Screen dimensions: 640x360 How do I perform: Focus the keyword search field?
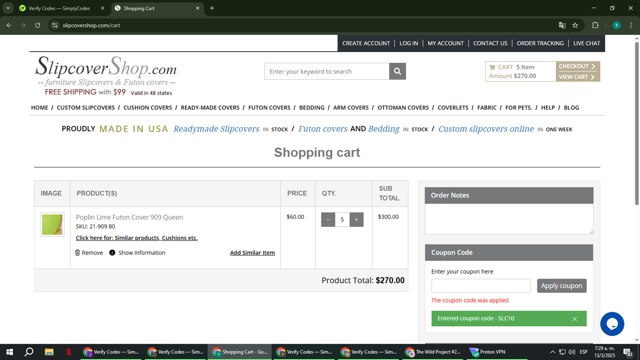(327, 71)
